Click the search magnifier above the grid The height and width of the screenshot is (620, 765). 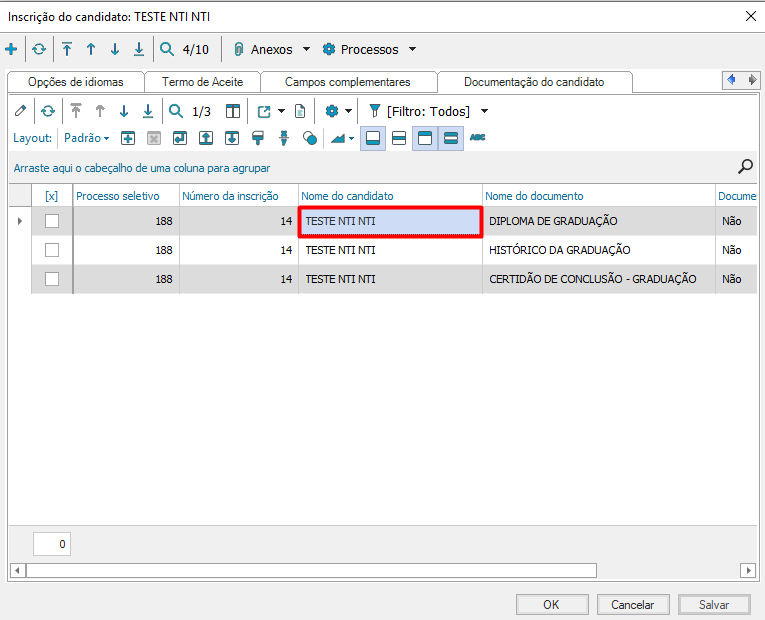click(745, 167)
